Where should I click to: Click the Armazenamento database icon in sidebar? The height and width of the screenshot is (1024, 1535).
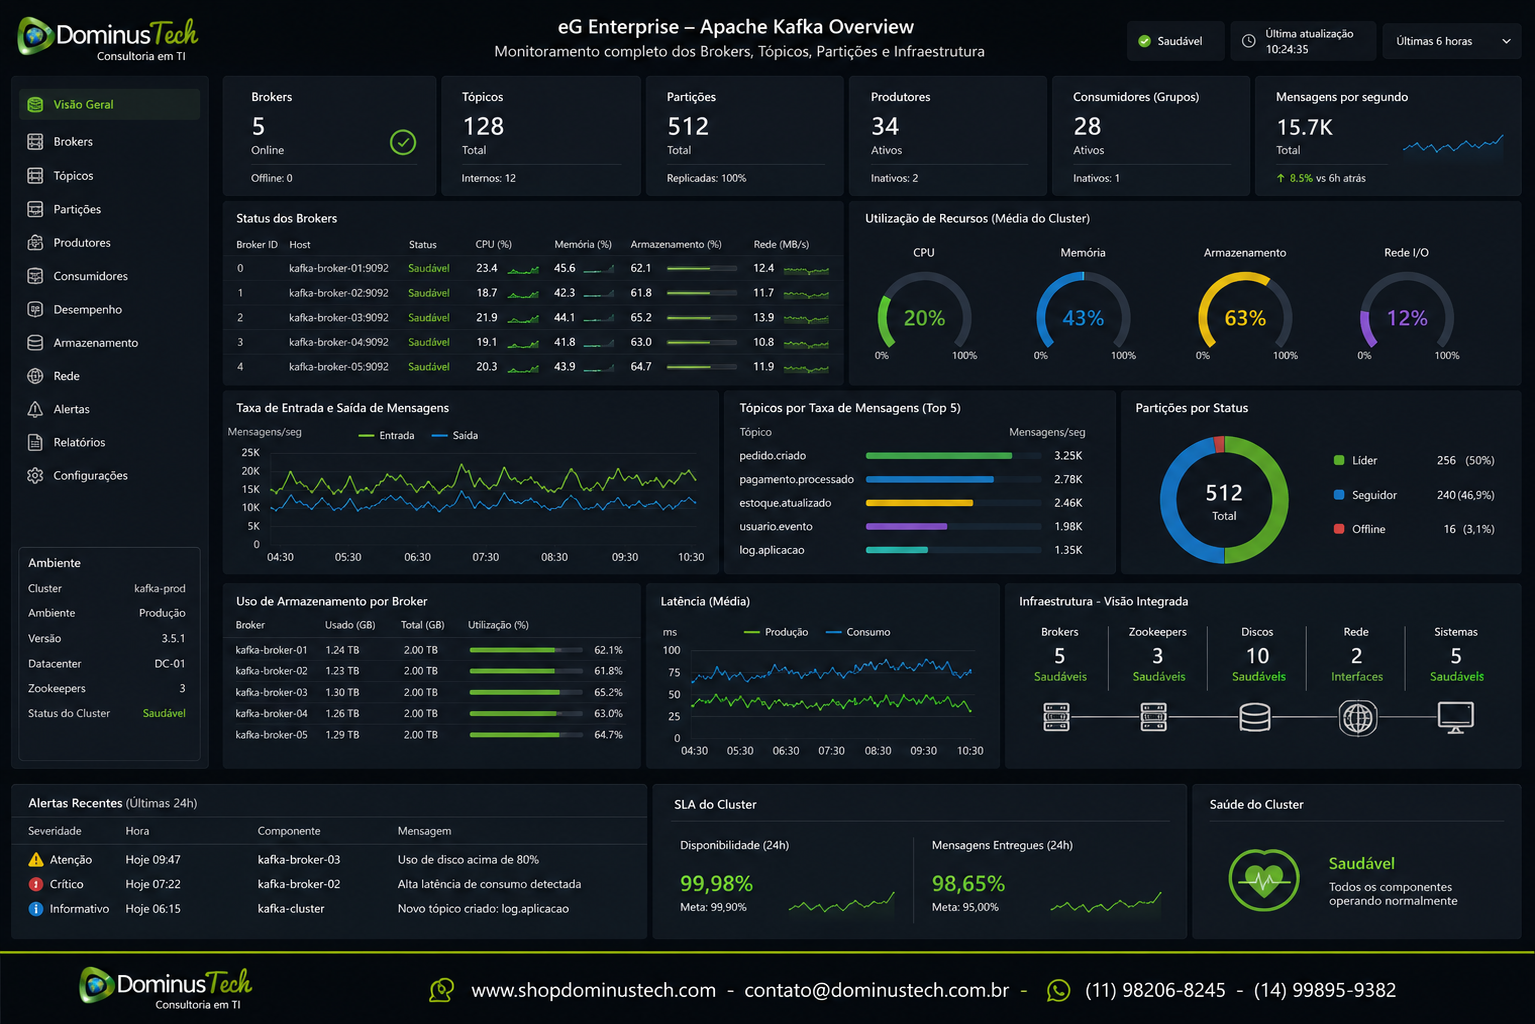click(x=35, y=343)
